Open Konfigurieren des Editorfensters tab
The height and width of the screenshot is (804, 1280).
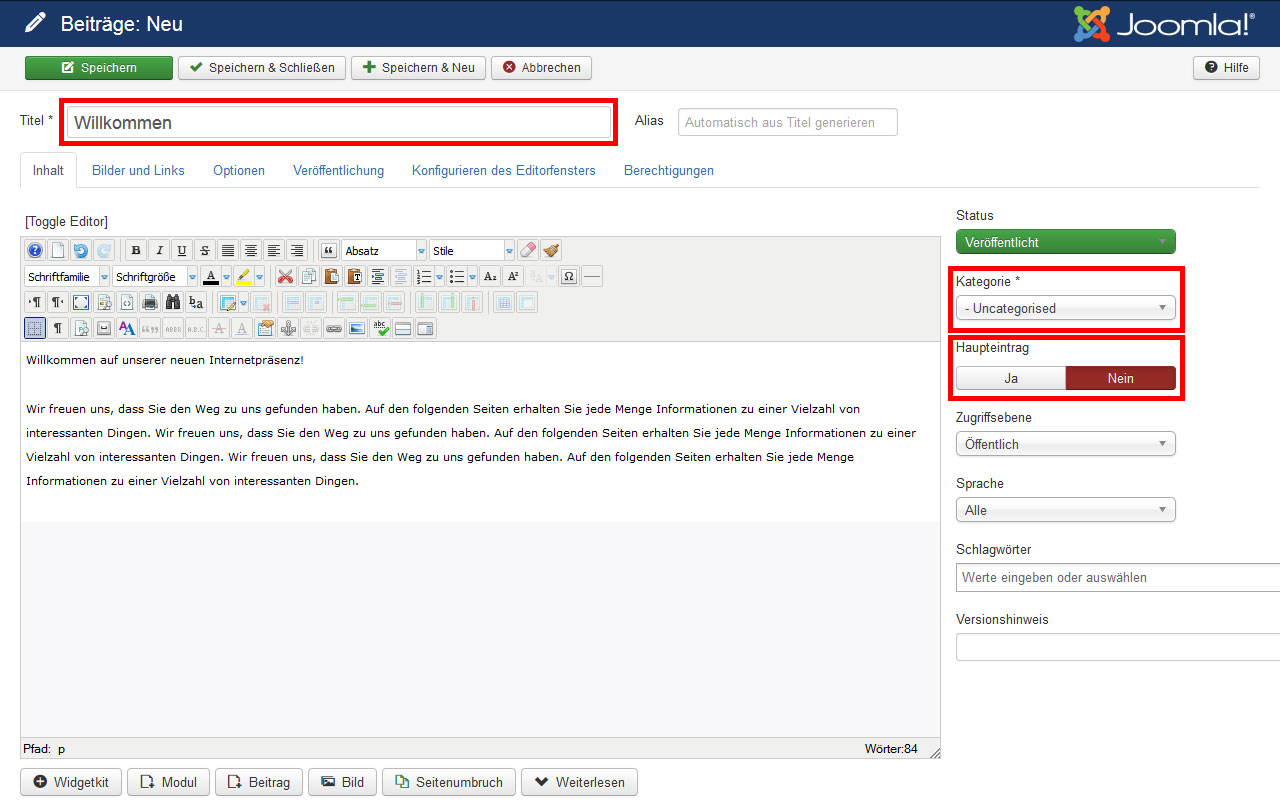click(x=504, y=170)
